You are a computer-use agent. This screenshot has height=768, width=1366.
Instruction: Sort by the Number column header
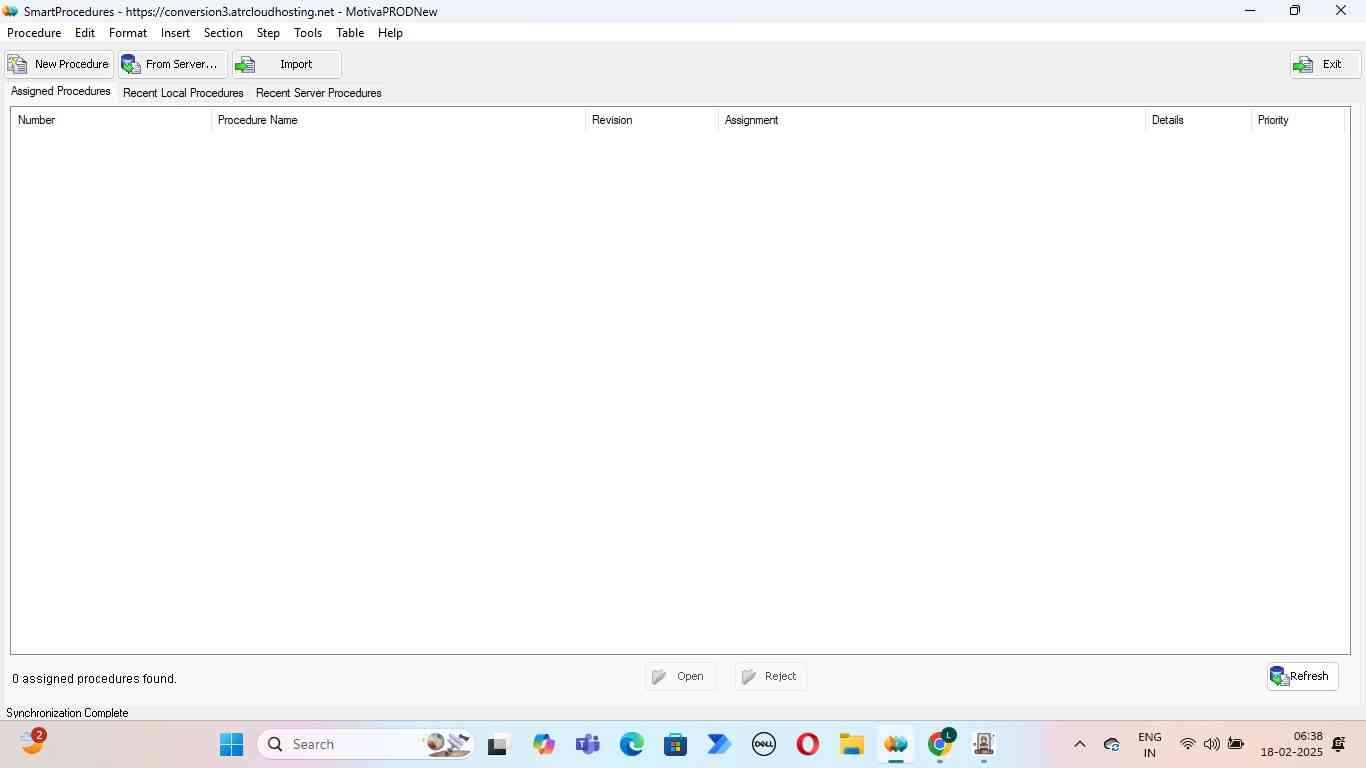tap(111, 120)
